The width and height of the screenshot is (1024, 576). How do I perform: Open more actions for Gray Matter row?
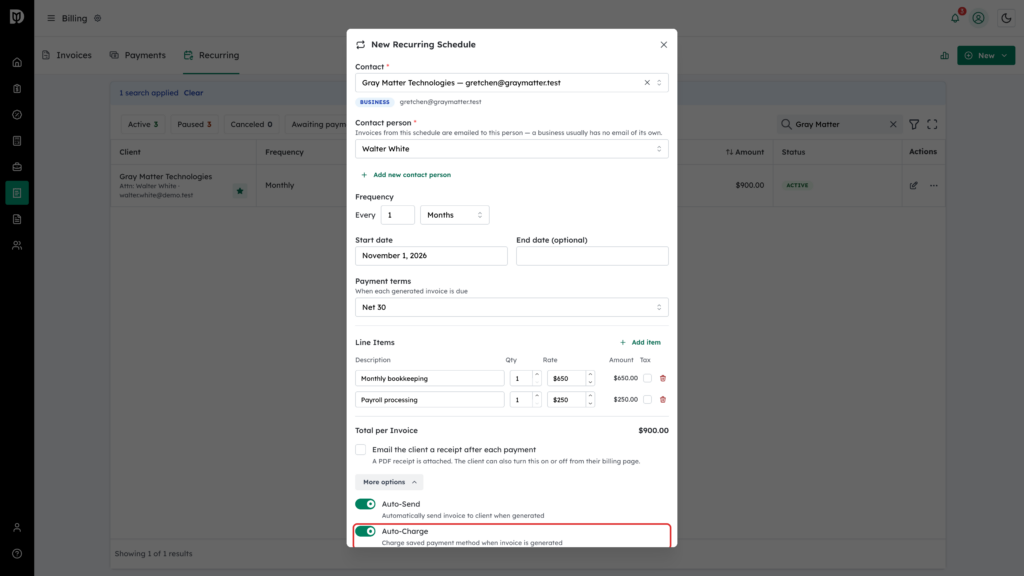pyautogui.click(x=934, y=185)
